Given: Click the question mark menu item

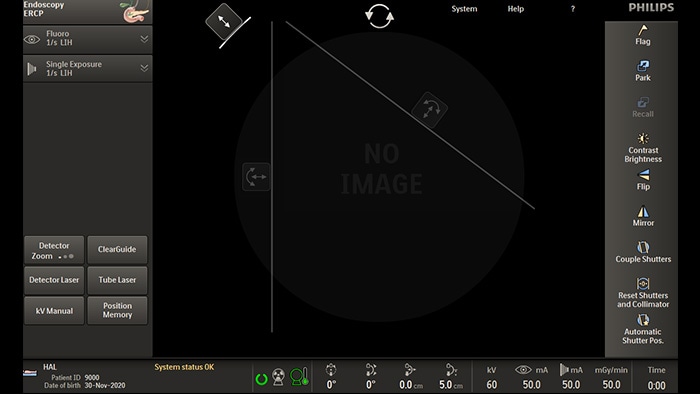Looking at the screenshot, I should coord(573,9).
